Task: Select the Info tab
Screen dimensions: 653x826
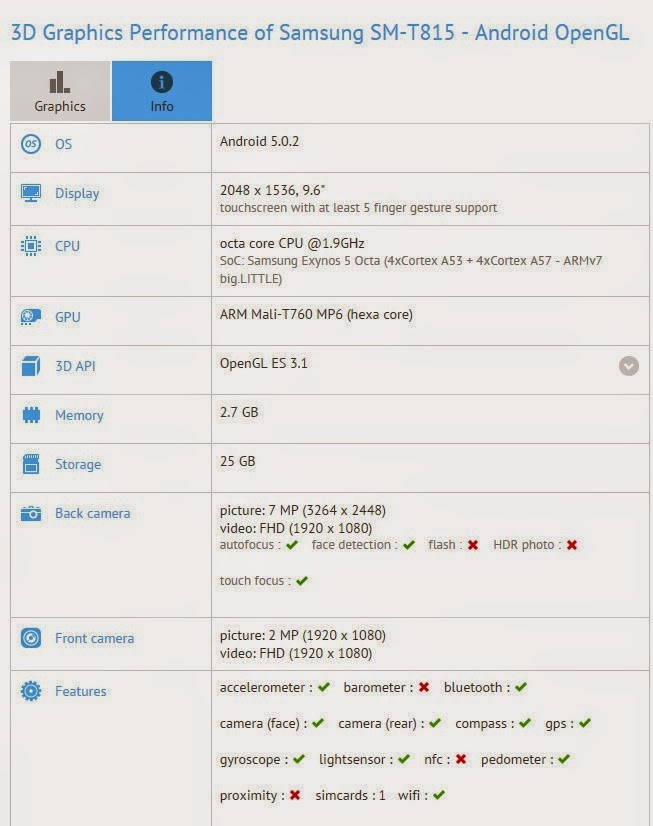Action: (162, 91)
